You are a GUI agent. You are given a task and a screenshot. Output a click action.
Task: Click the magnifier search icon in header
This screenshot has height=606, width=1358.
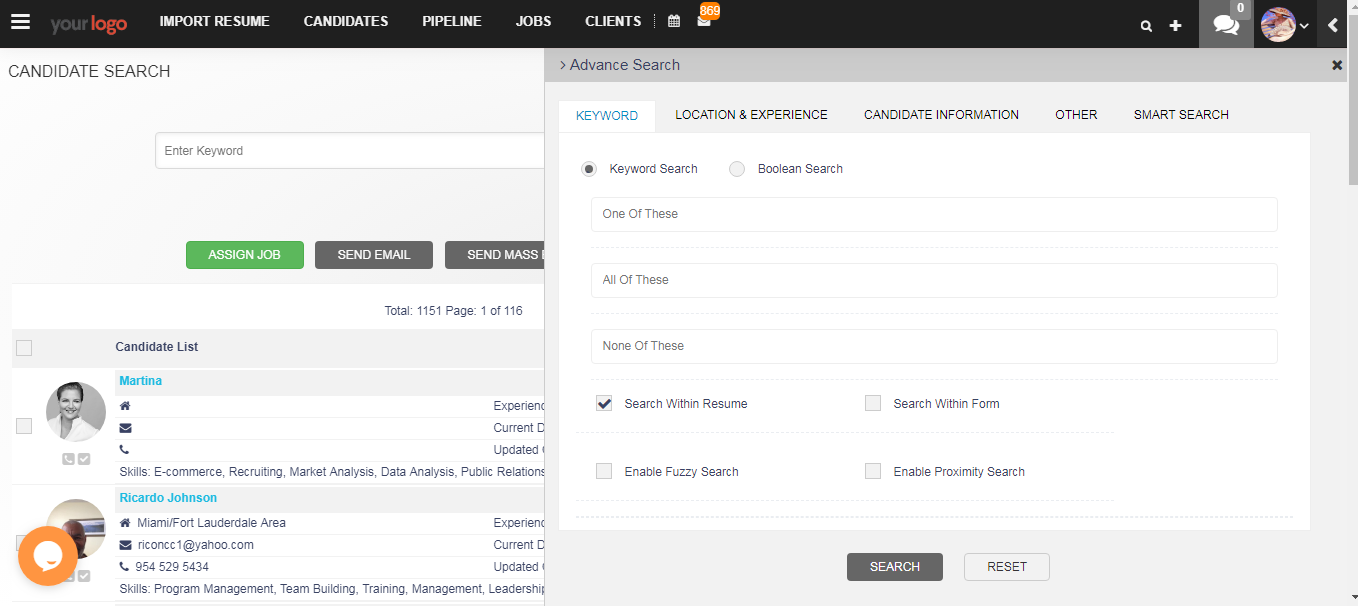pyautogui.click(x=1146, y=26)
